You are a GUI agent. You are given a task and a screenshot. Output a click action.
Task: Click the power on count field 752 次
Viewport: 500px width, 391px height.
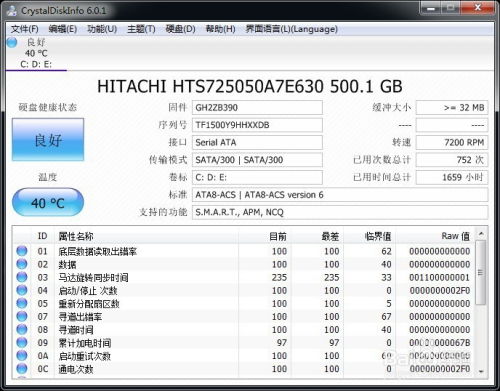452,160
